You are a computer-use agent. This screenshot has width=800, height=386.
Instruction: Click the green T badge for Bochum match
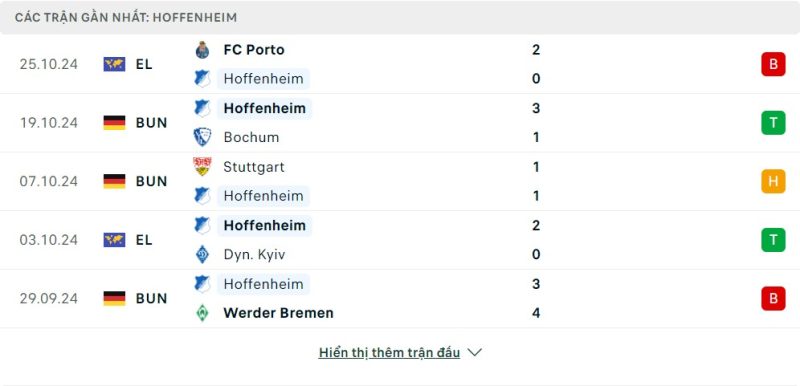click(x=773, y=123)
